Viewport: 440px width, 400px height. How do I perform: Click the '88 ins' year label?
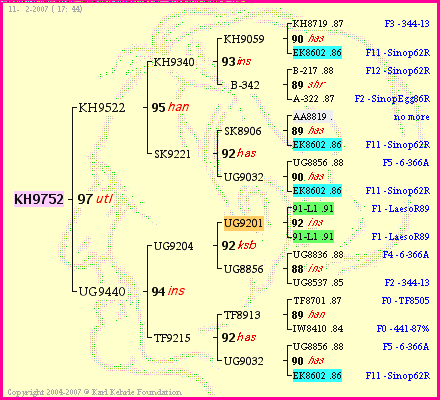tap(307, 269)
